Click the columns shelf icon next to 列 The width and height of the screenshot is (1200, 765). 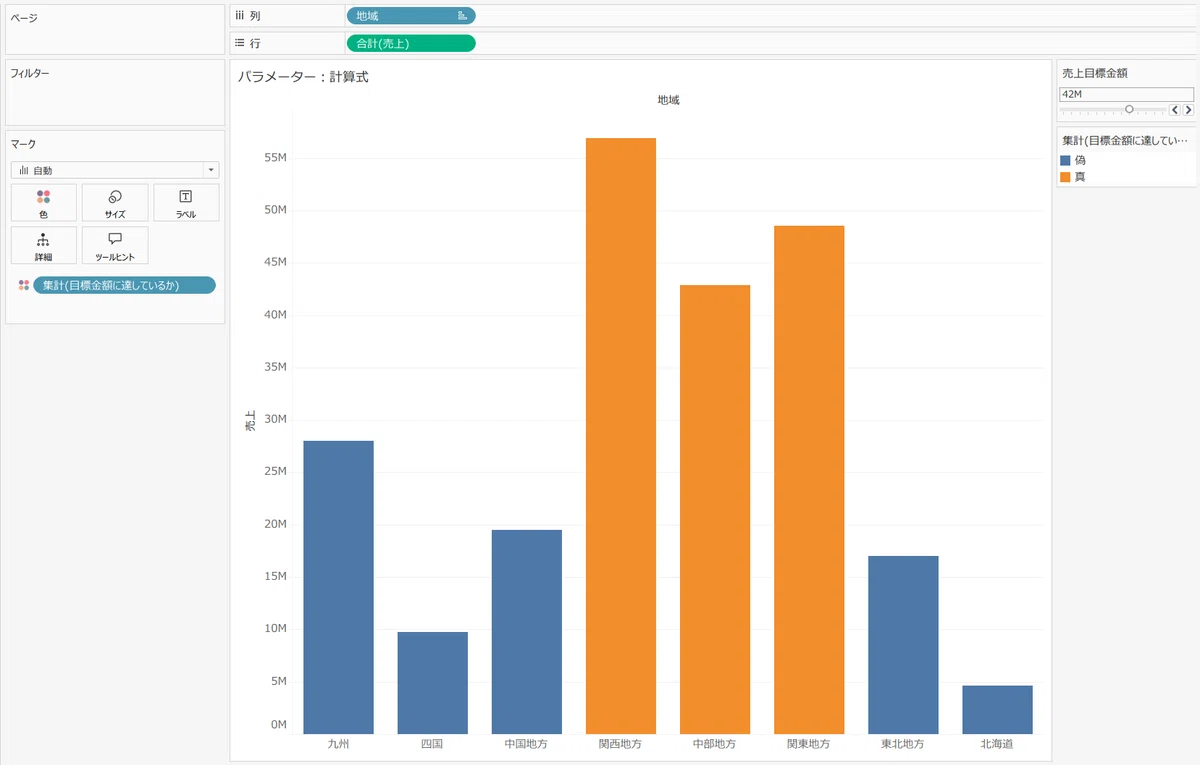[x=239, y=15]
